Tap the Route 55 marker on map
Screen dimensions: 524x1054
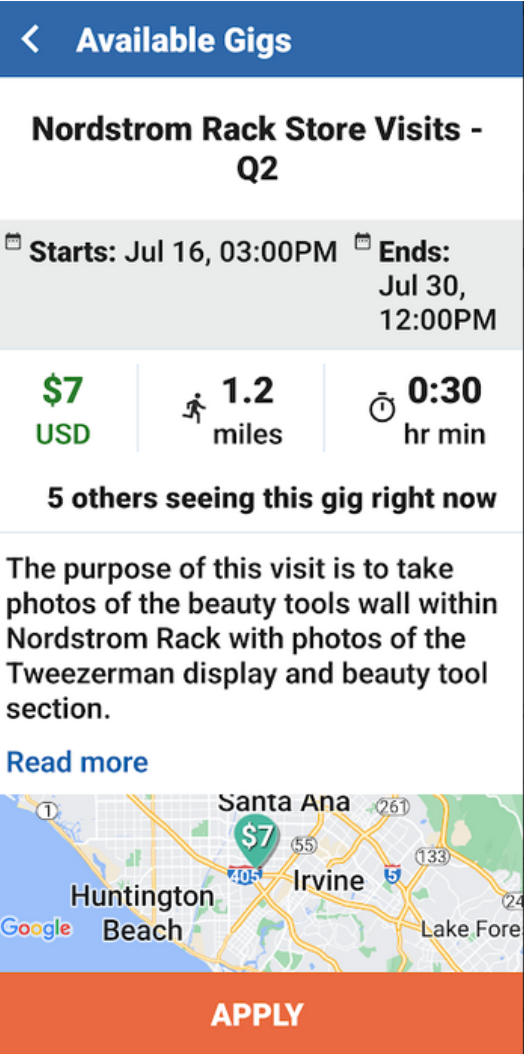[x=304, y=846]
